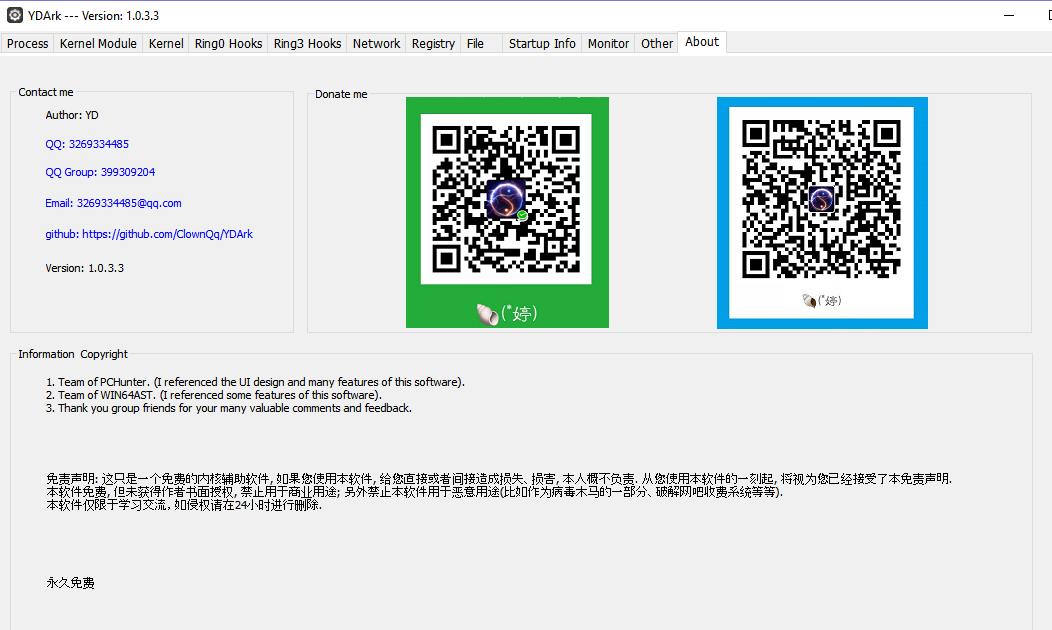This screenshot has width=1052, height=630.
Task: Click the 永久免费 text
Action: coord(70,583)
